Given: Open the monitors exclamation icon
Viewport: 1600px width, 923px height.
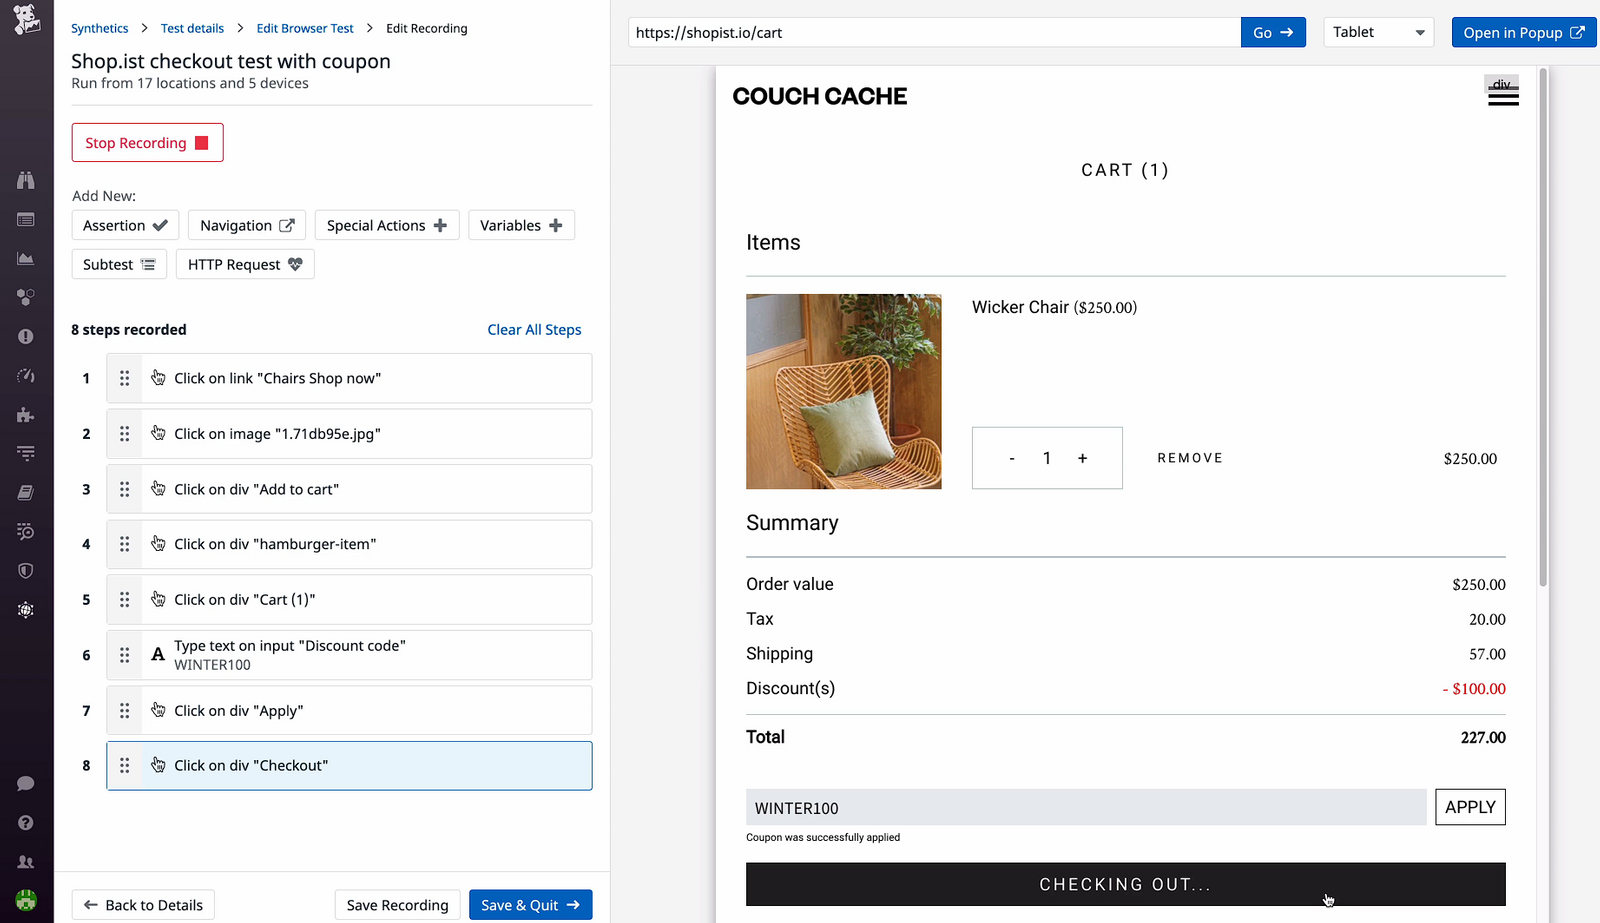Looking at the screenshot, I should [x=26, y=336].
